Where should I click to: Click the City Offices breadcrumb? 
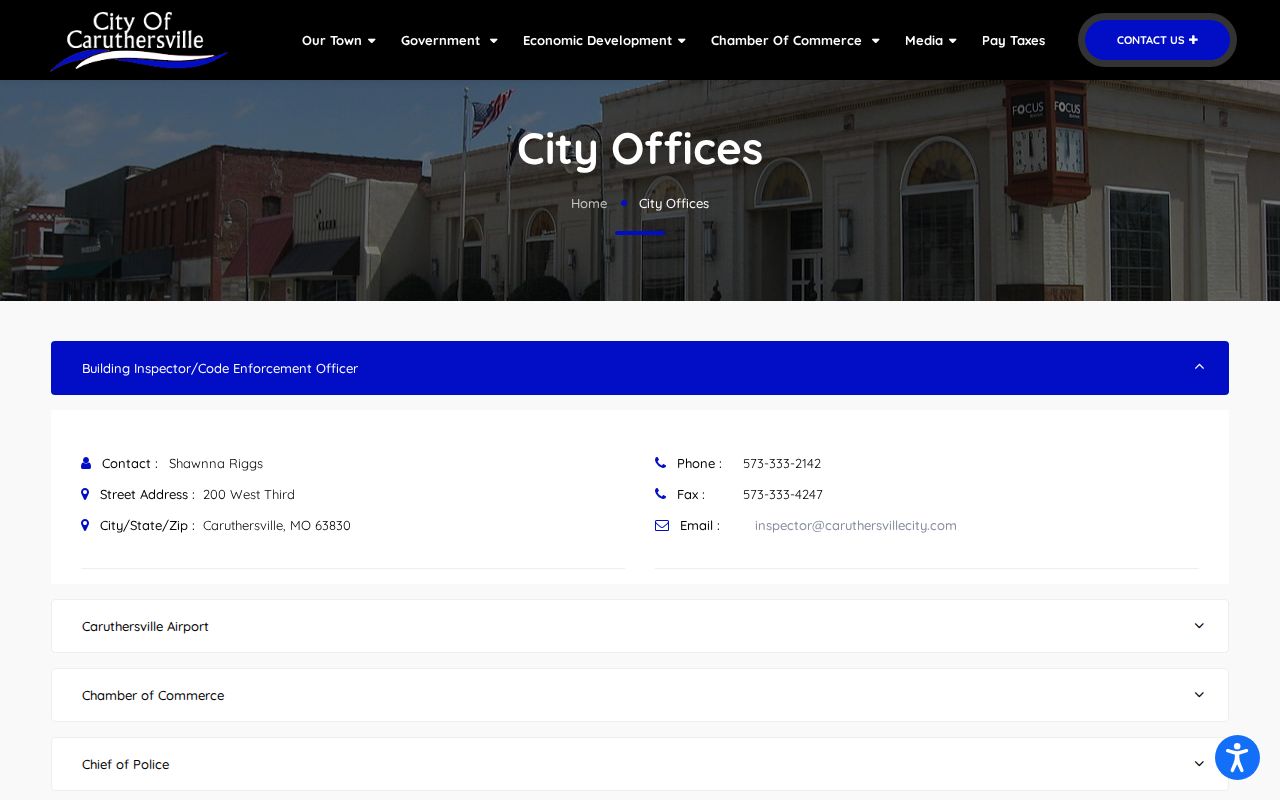pos(674,203)
